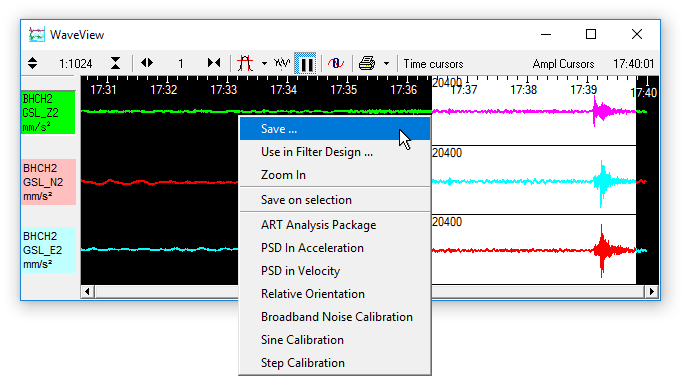Select Relative Orientation menu item
Screen dimensions: 685x379
point(335,294)
